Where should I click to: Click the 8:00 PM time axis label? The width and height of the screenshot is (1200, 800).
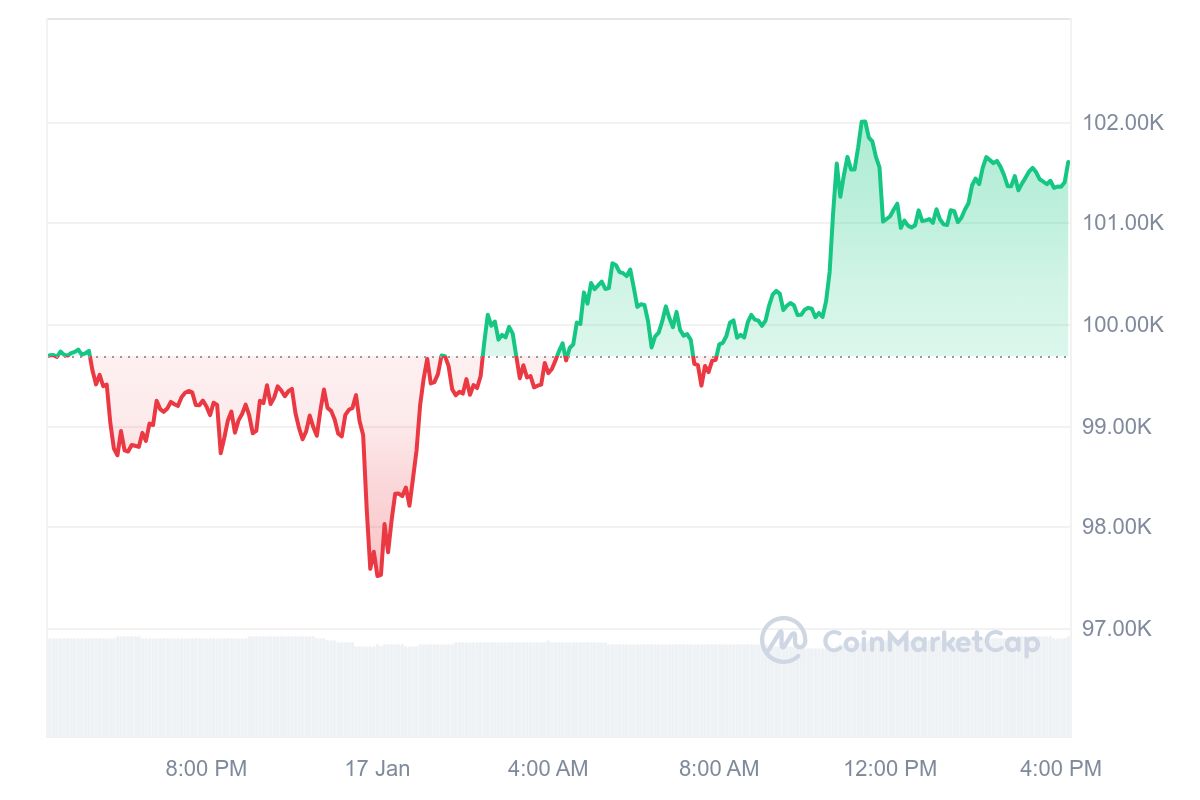pos(206,768)
